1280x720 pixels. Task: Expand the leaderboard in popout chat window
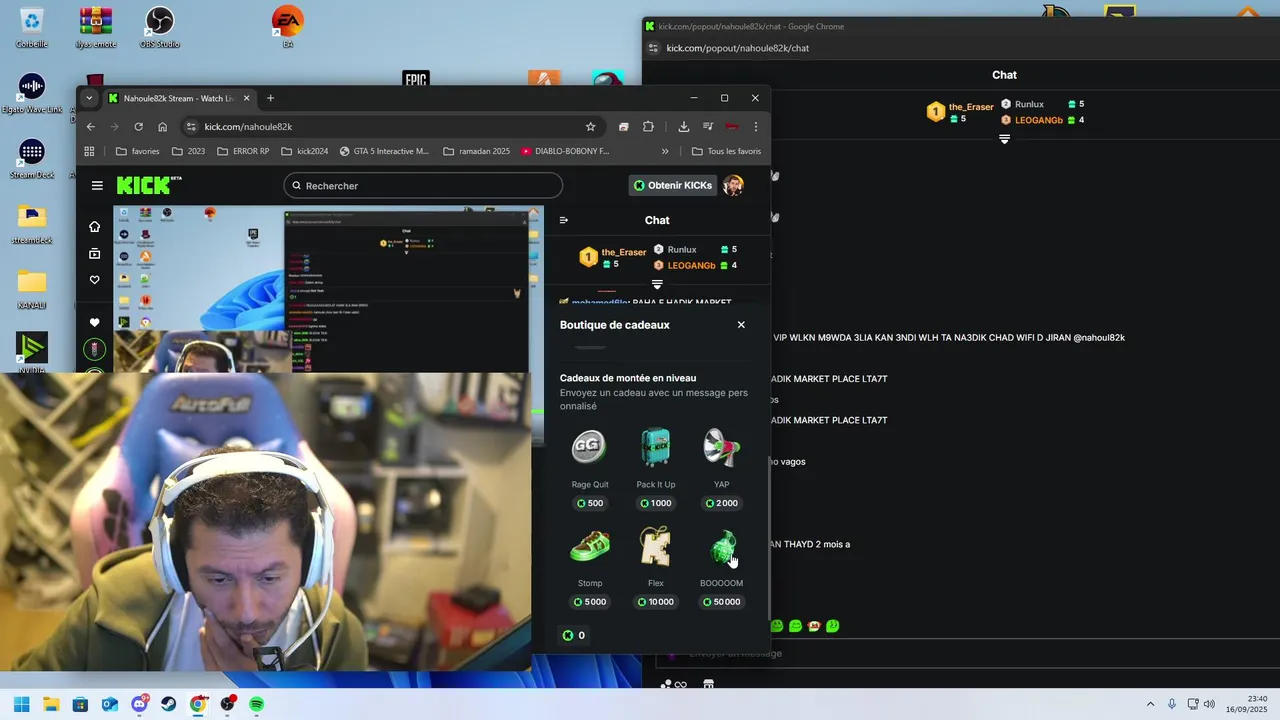click(1004, 140)
